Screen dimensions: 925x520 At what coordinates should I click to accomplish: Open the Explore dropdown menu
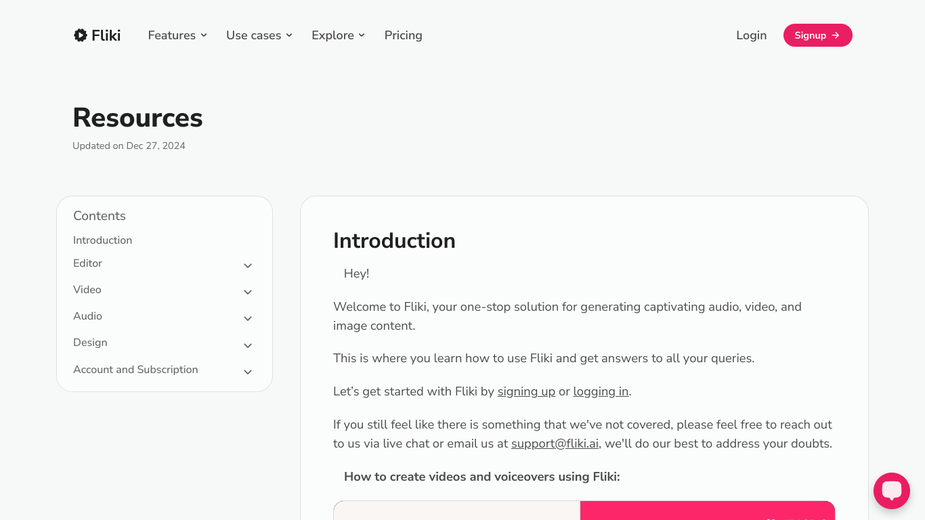[338, 35]
